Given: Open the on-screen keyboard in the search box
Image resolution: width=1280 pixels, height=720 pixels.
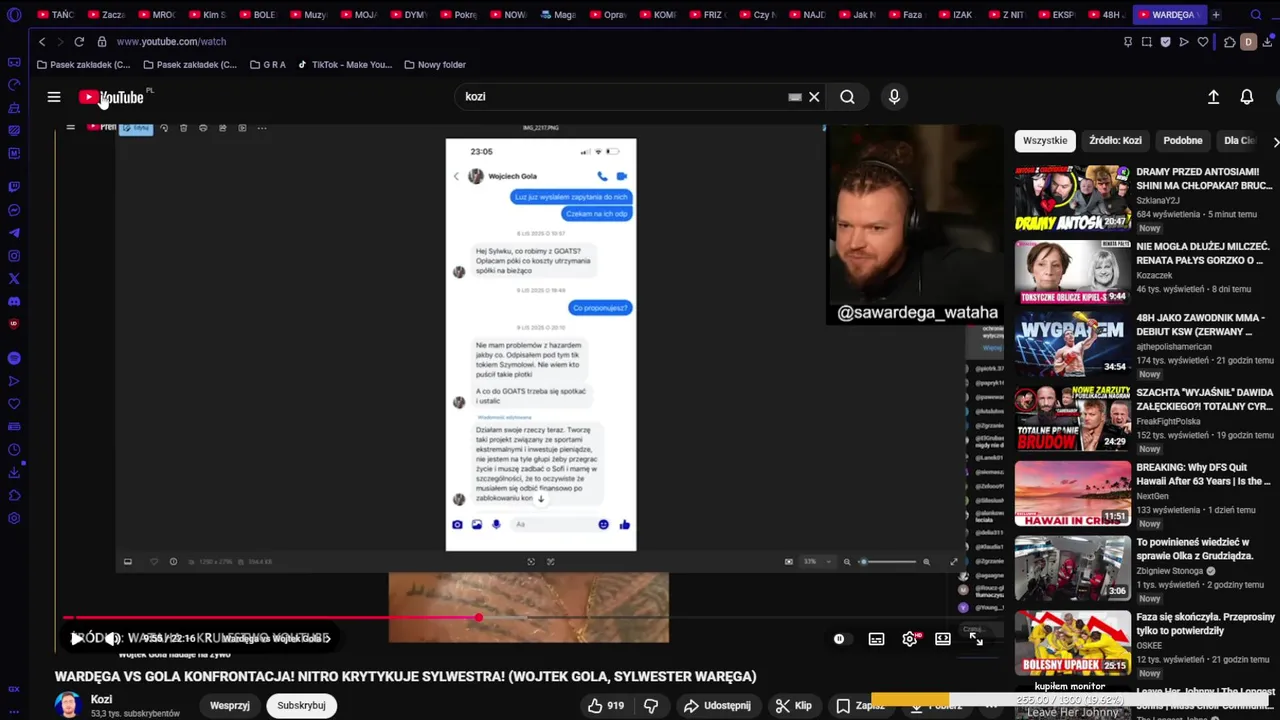Looking at the screenshot, I should pyautogui.click(x=795, y=97).
